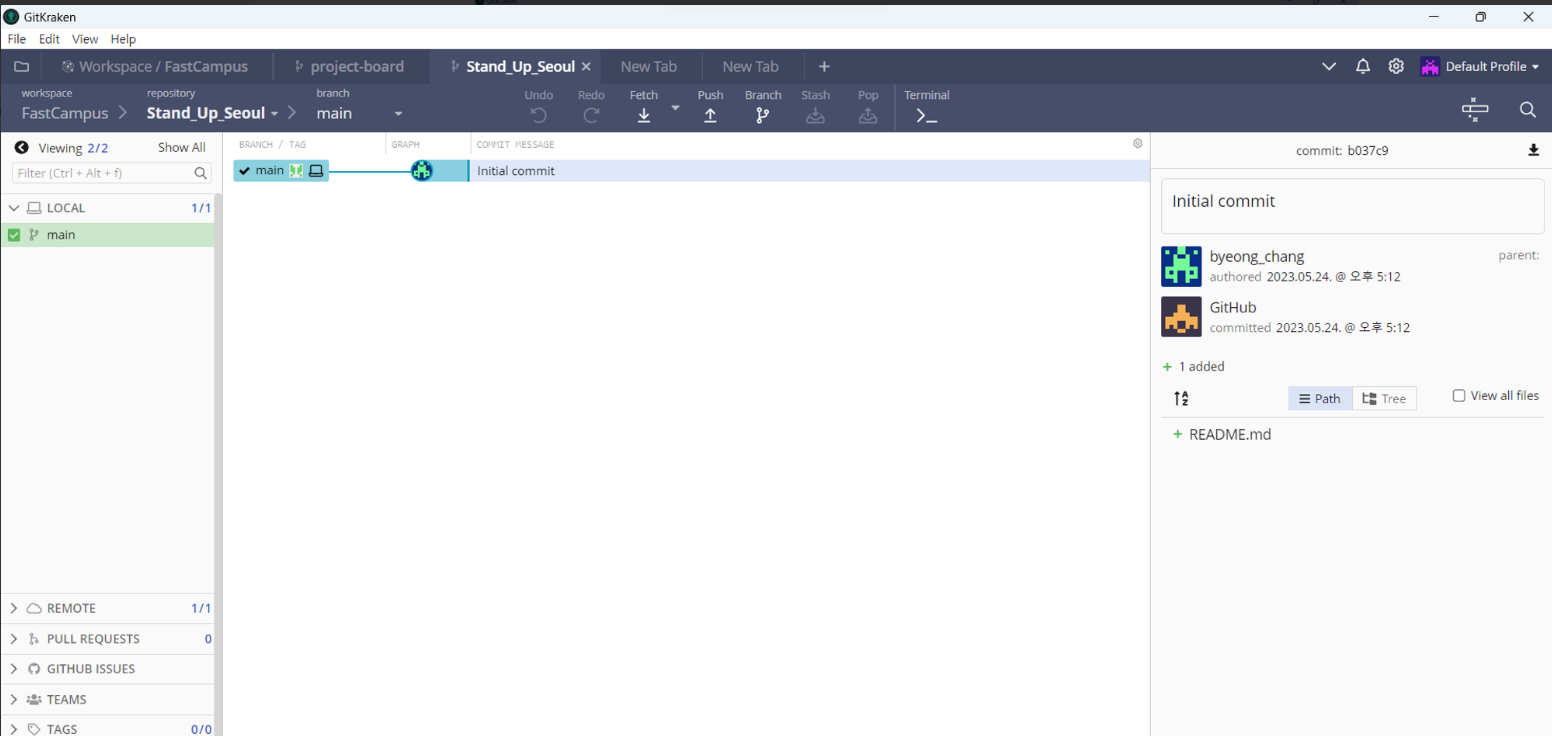Screen dimensions: 1552x736
Task: Open the Help menu
Action: (x=123, y=39)
